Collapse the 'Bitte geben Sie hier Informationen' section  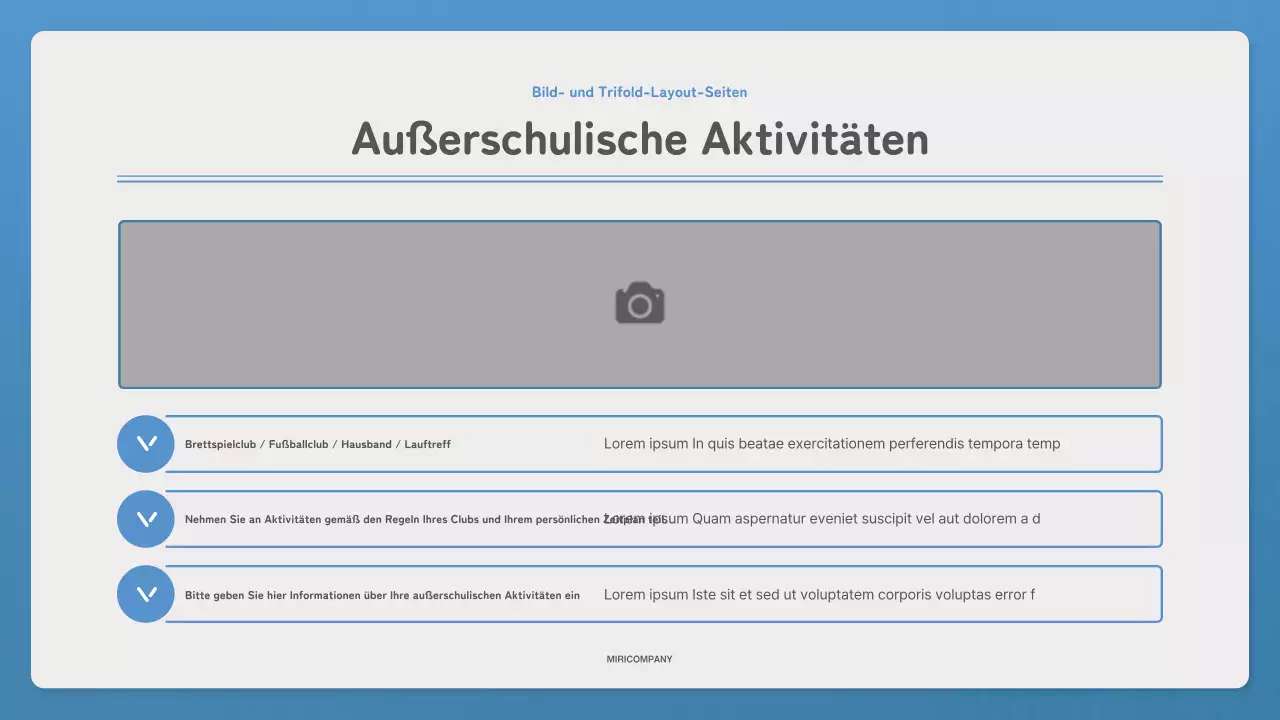point(145,593)
